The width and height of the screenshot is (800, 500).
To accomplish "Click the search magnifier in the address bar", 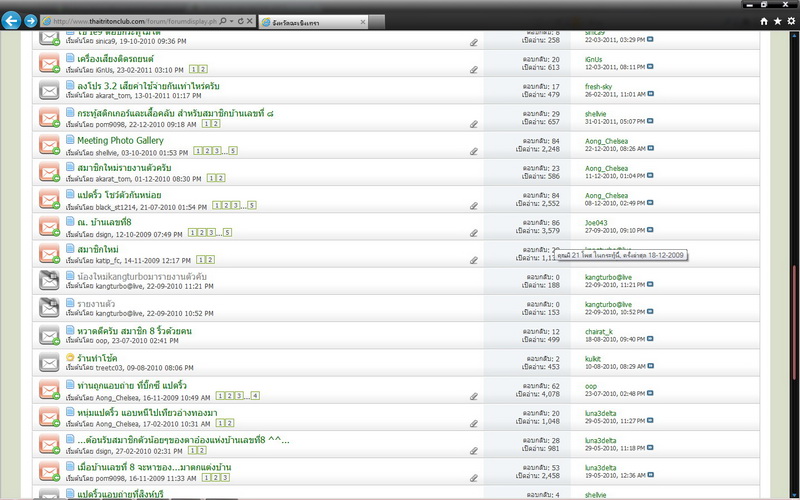I will (x=222, y=21).
